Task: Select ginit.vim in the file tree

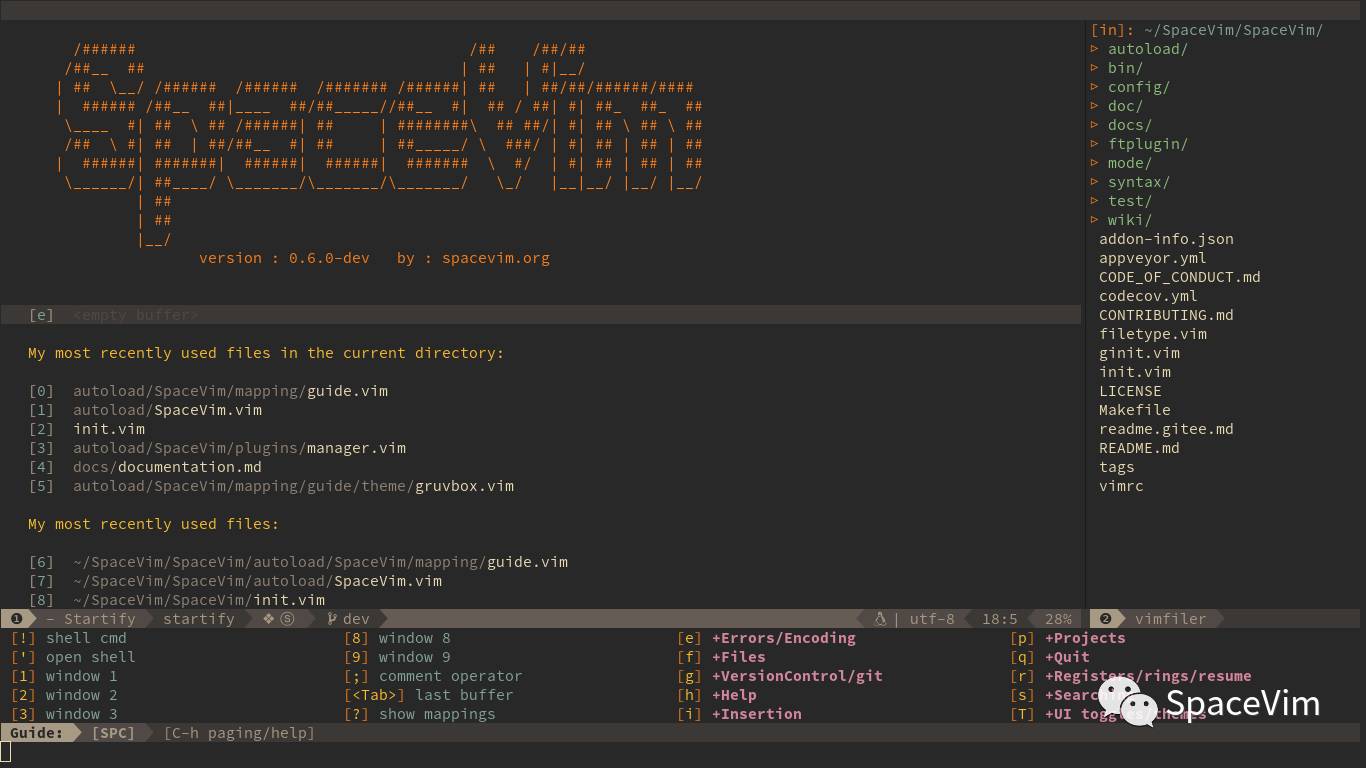Action: pos(1139,353)
